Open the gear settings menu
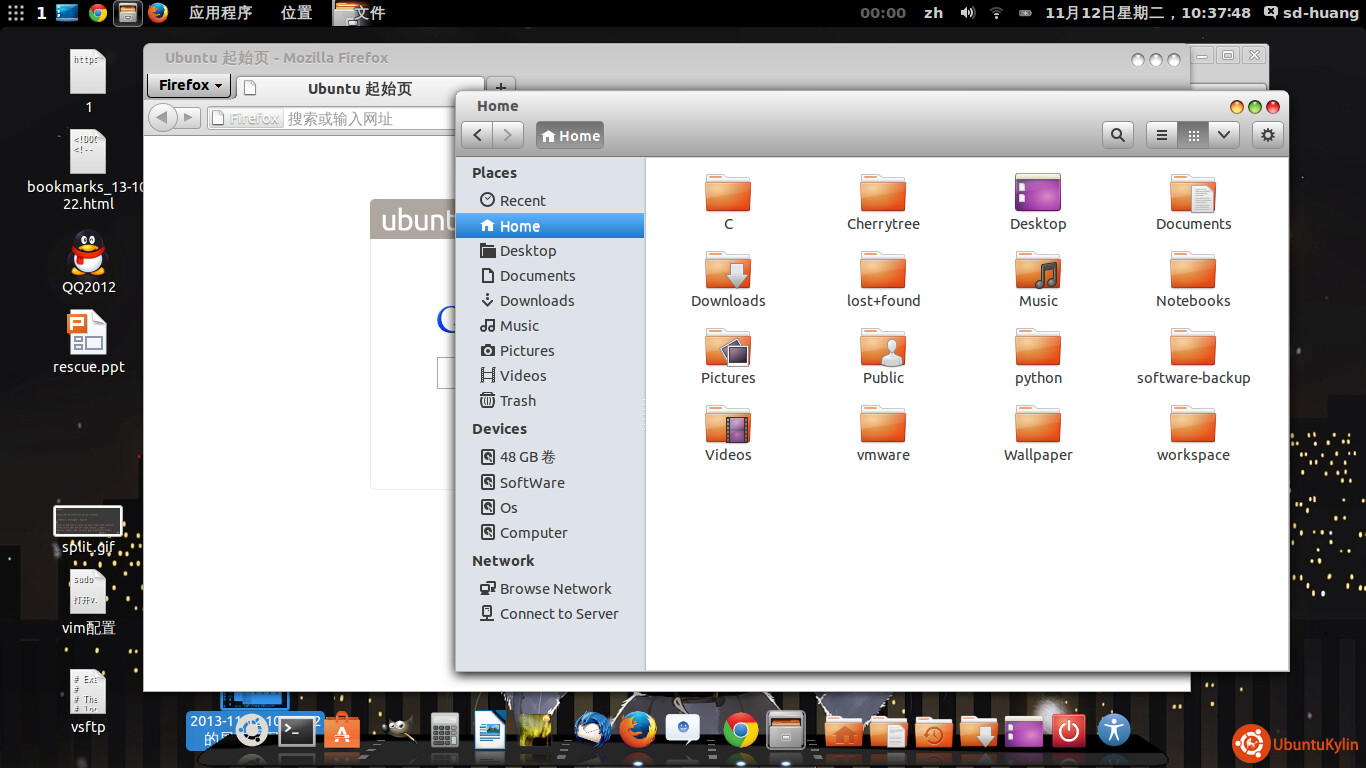The width and height of the screenshot is (1366, 768). tap(1268, 135)
